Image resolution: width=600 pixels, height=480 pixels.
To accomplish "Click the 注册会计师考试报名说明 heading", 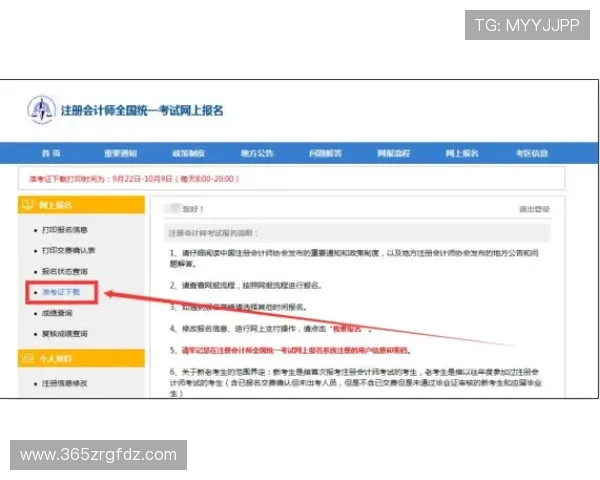I will 213,233.
